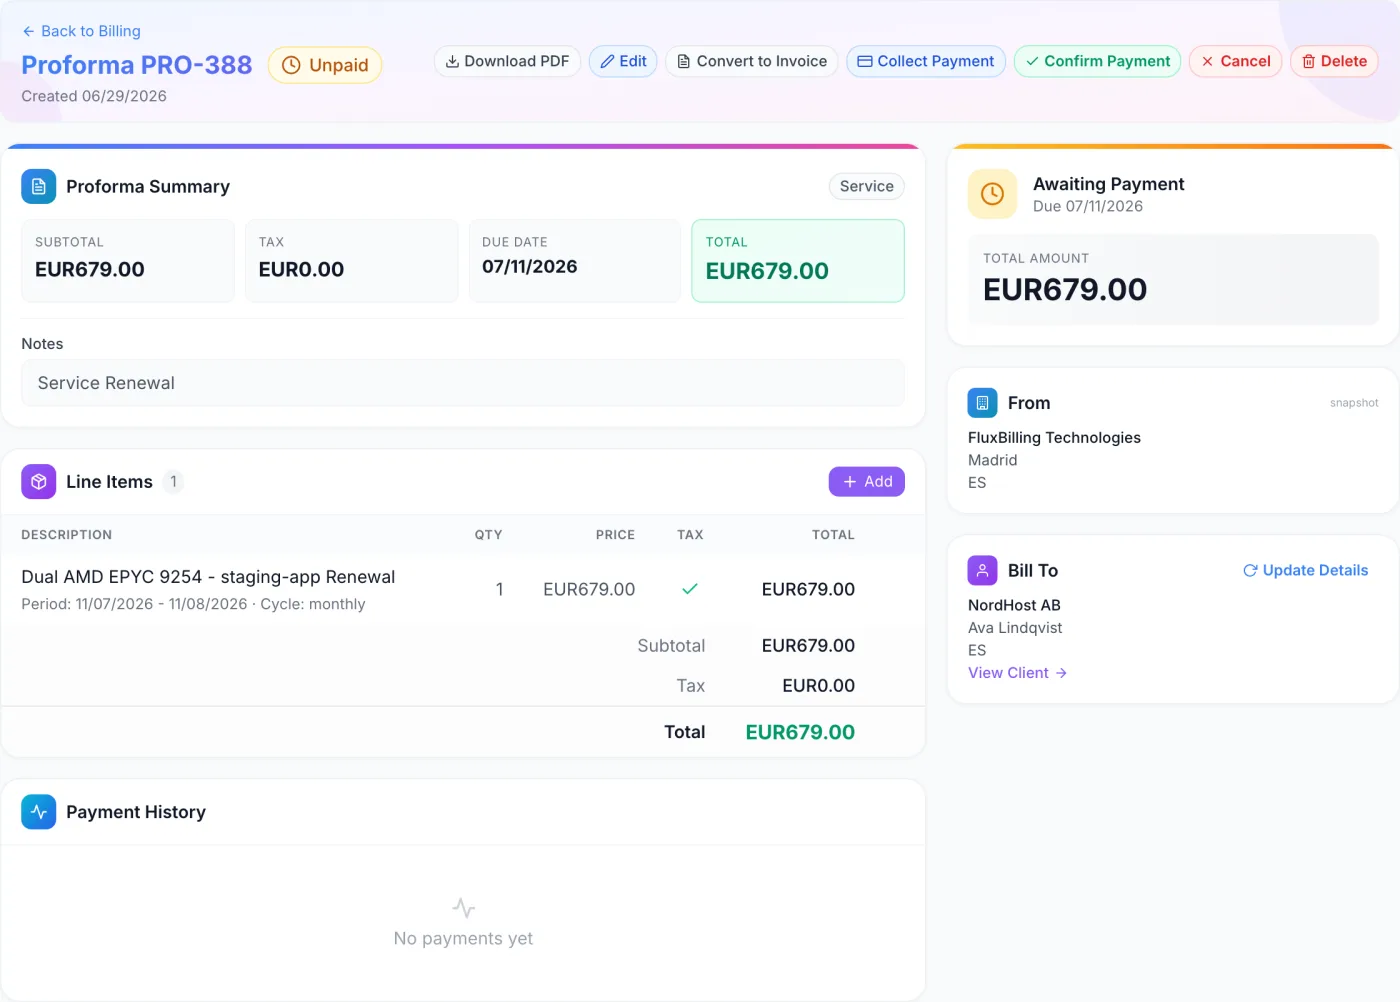Click the DESCRIPTION column header
This screenshot has width=1400, height=1002.
(67, 535)
